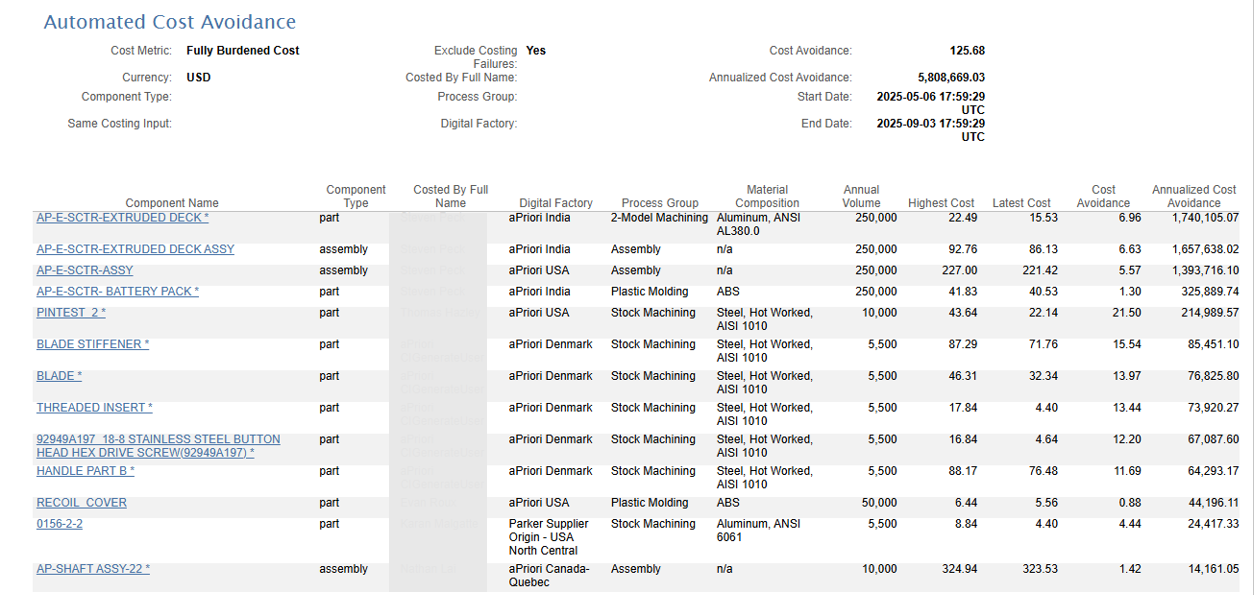The image size is (1254, 595).
Task: Select the AP-E-SCTR- BATTERY PACK link
Action: coord(117,292)
